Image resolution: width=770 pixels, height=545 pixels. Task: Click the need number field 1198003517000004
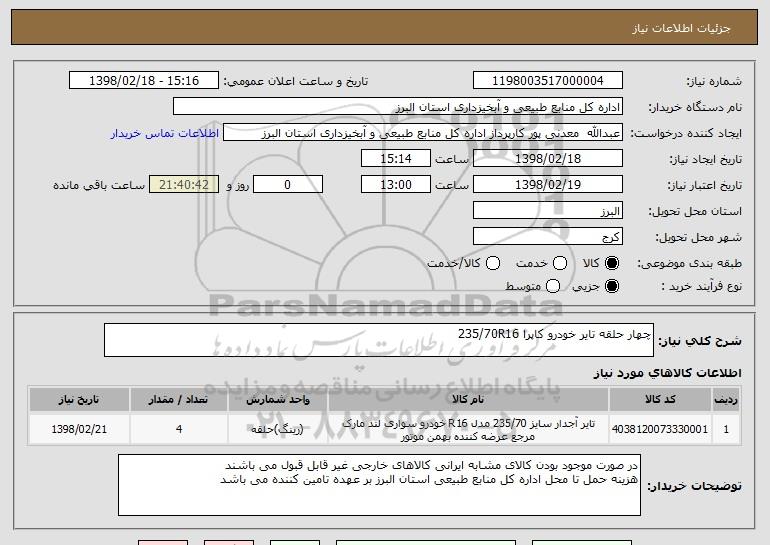click(x=548, y=81)
